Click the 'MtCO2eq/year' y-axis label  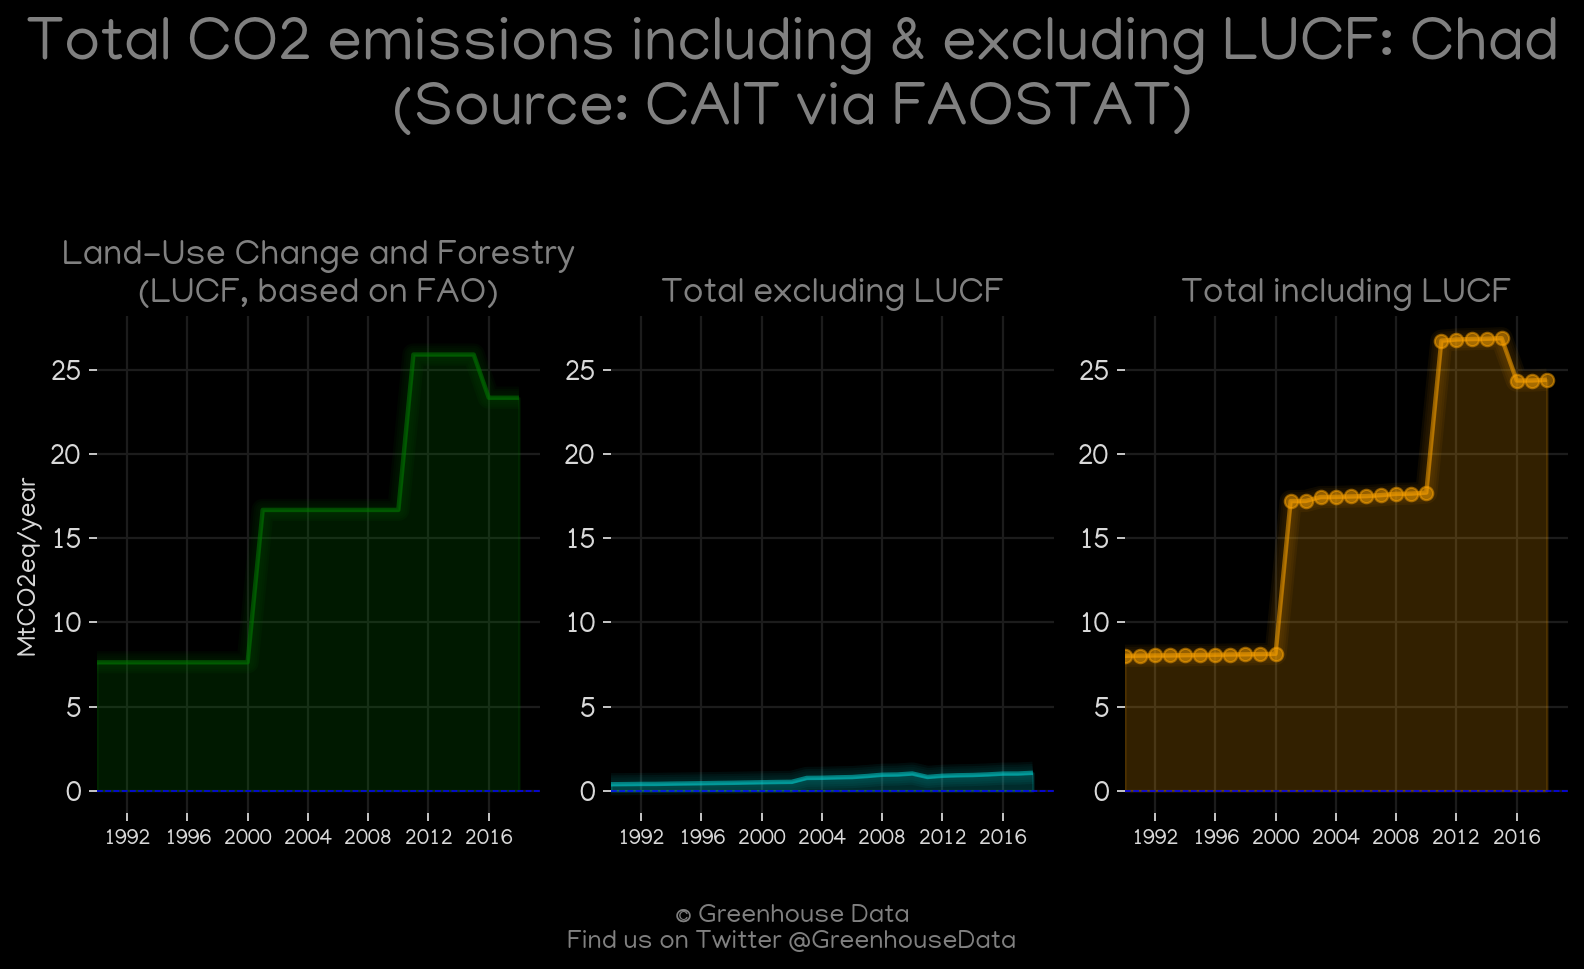point(27,568)
